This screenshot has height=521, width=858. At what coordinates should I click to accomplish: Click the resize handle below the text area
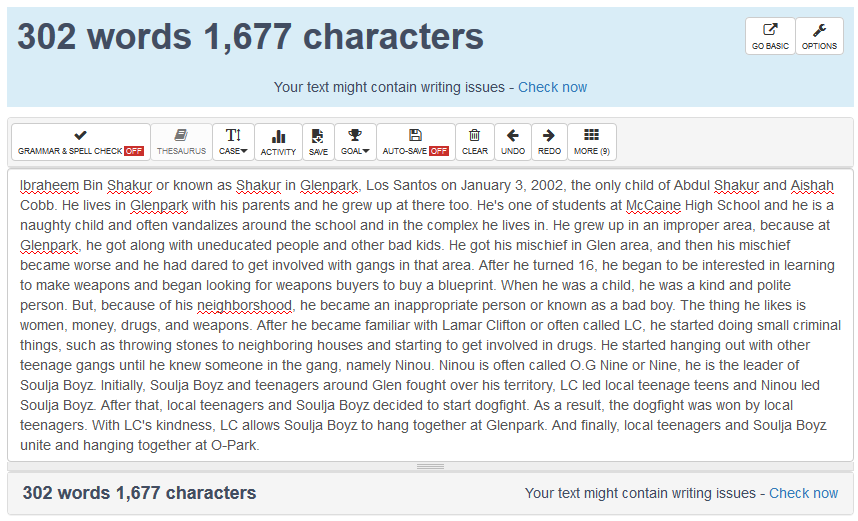pyautogui.click(x=430, y=466)
